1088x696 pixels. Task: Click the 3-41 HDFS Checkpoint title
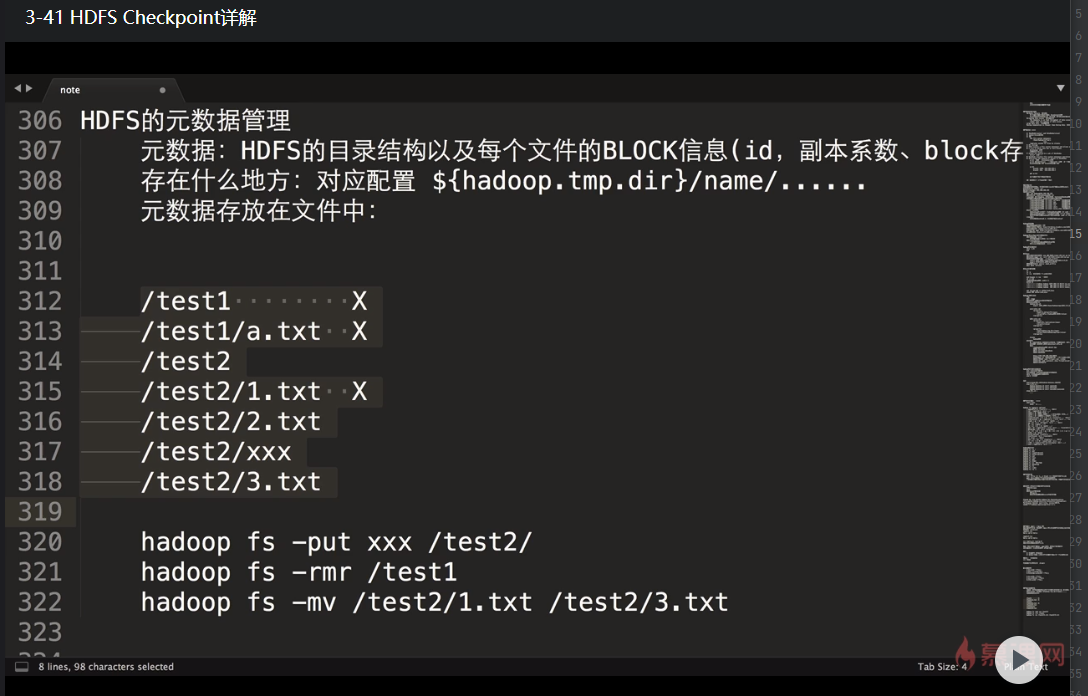pyautogui.click(x=141, y=17)
